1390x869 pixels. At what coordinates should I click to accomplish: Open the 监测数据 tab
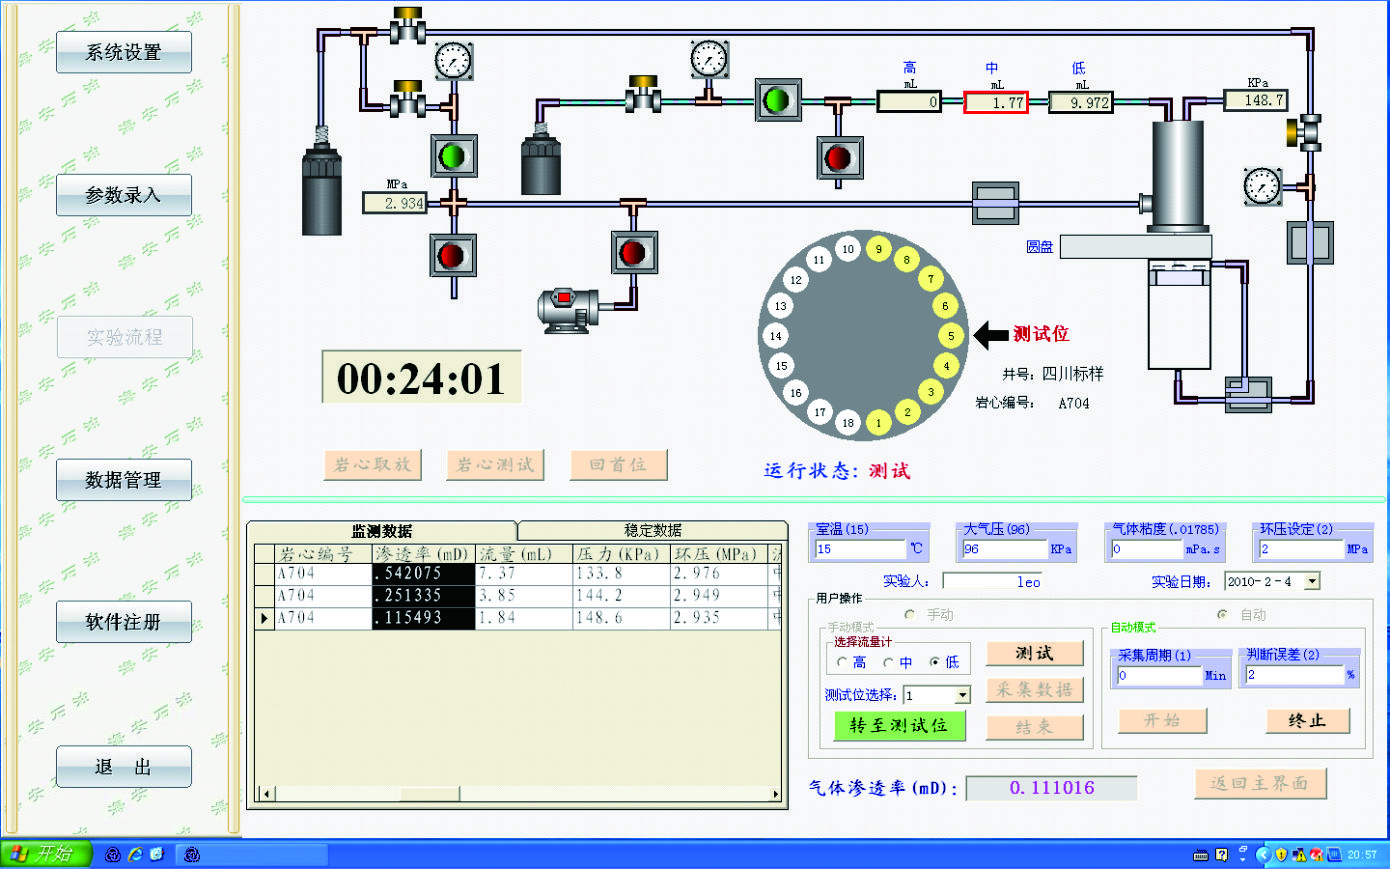coord(381,531)
